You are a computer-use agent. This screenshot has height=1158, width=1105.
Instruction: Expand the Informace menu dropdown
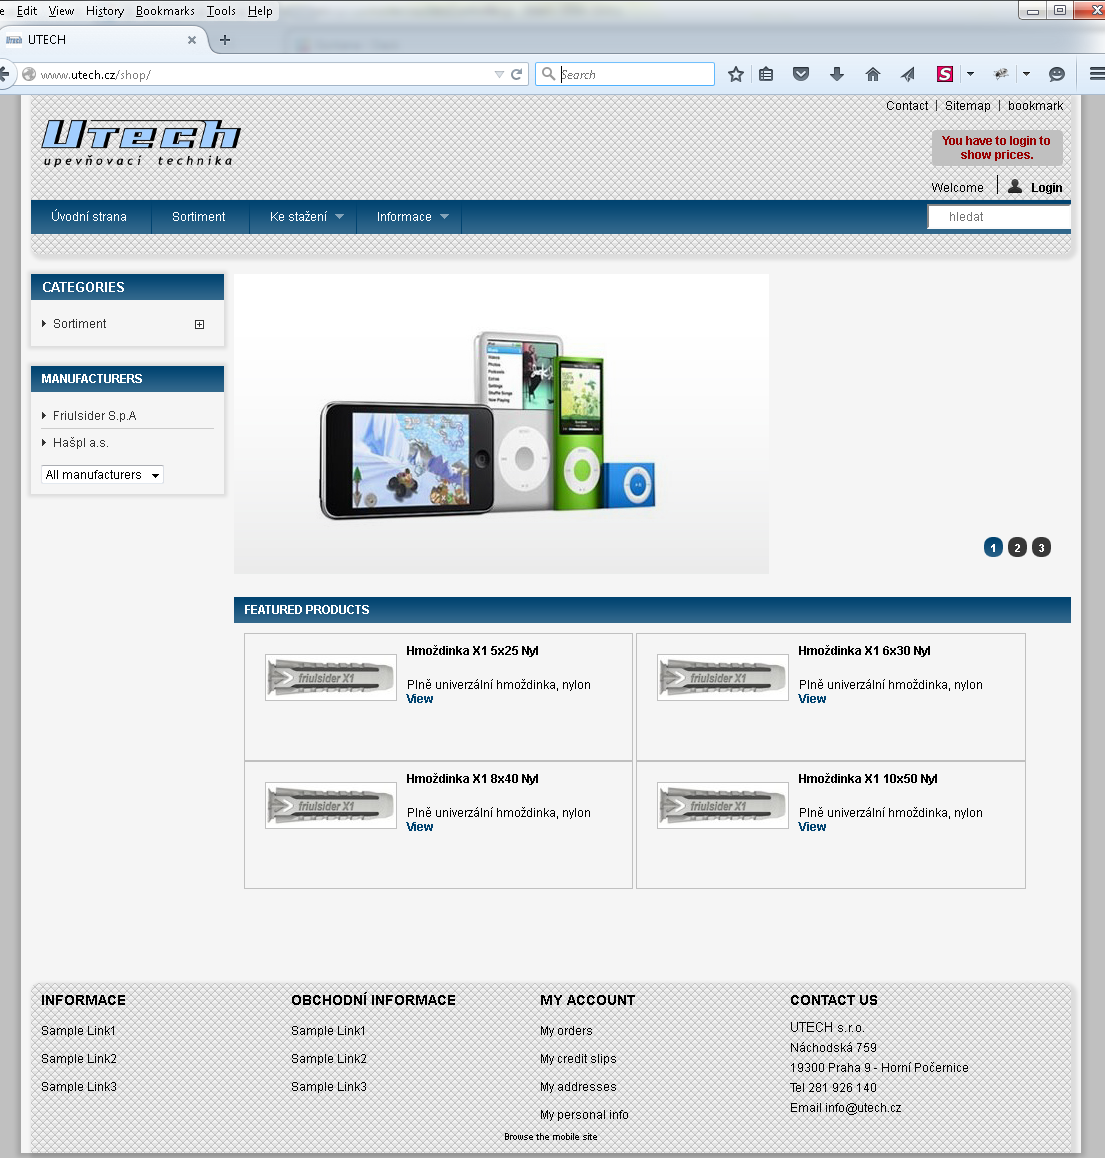tap(412, 217)
